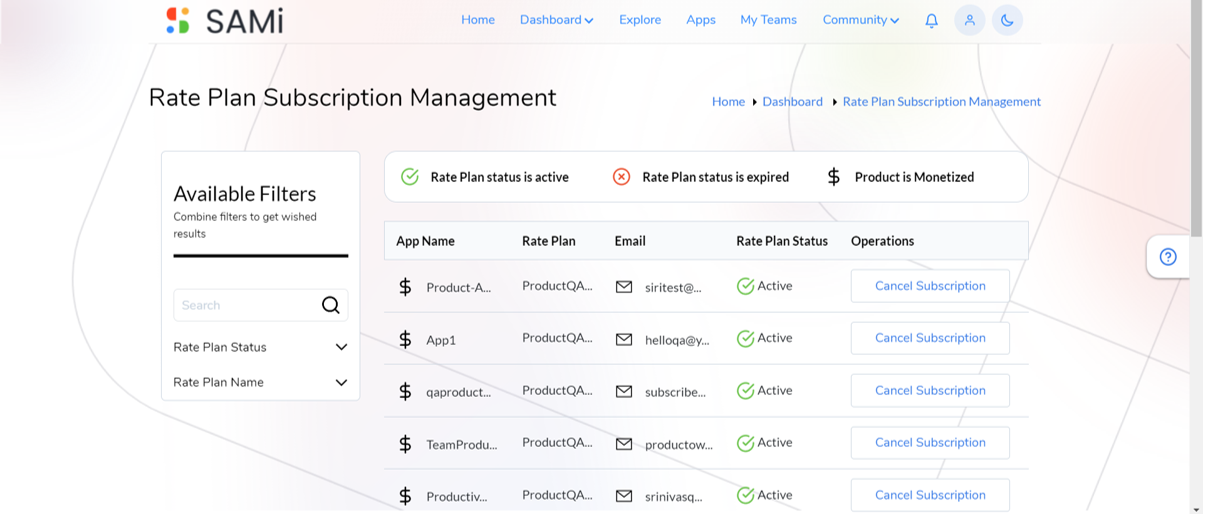
Task: Click the email text siritest@...
Action: pos(673,288)
